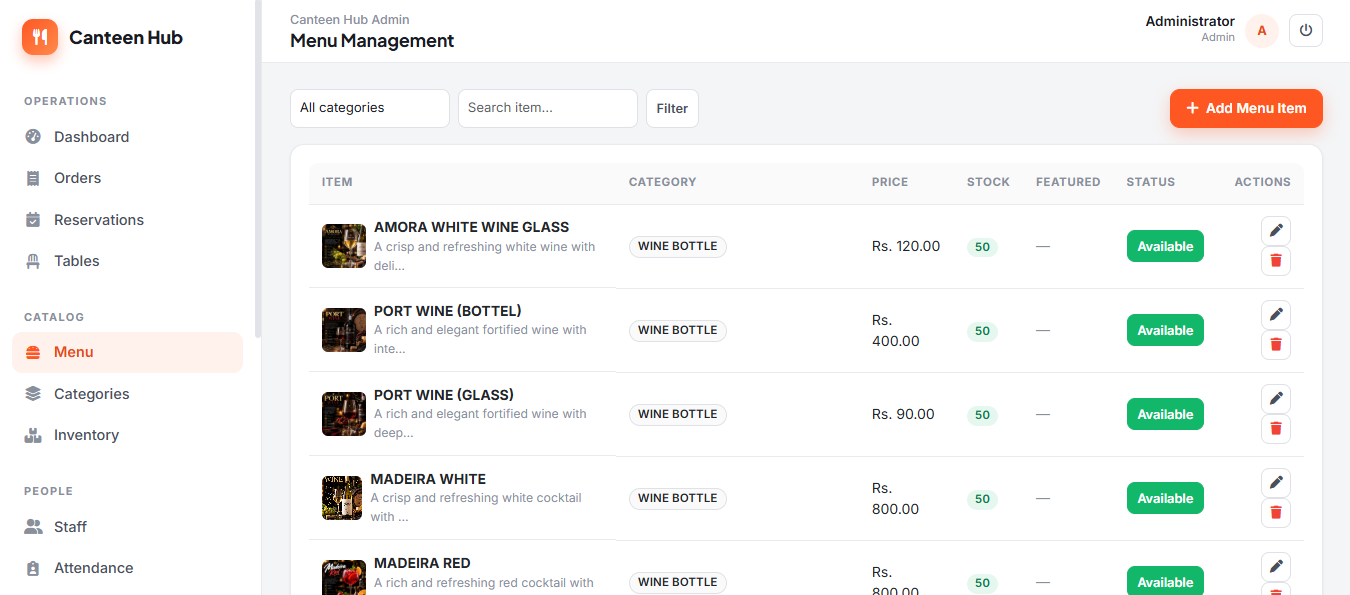Click the STOCK column header
1350x595 pixels.
(x=988, y=182)
